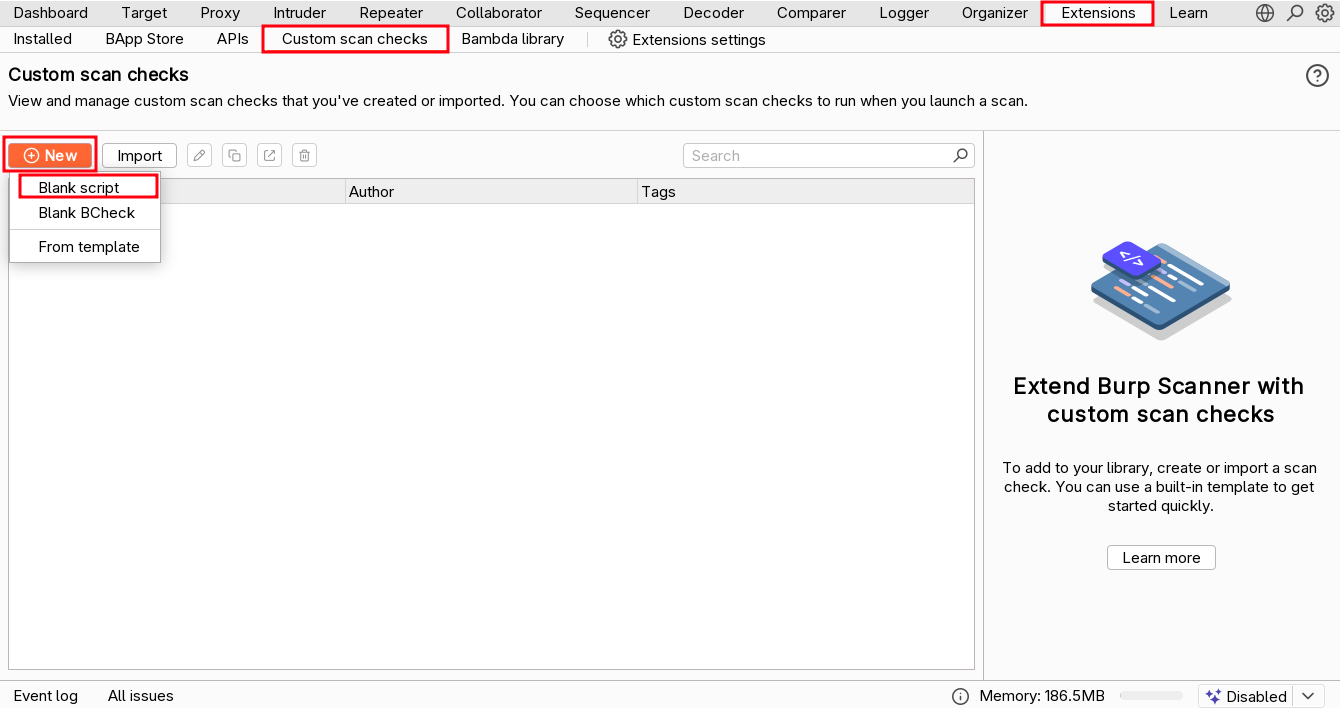Click the memory info icon in status bar
Image resolution: width=1340 pixels, height=708 pixels.
point(960,696)
